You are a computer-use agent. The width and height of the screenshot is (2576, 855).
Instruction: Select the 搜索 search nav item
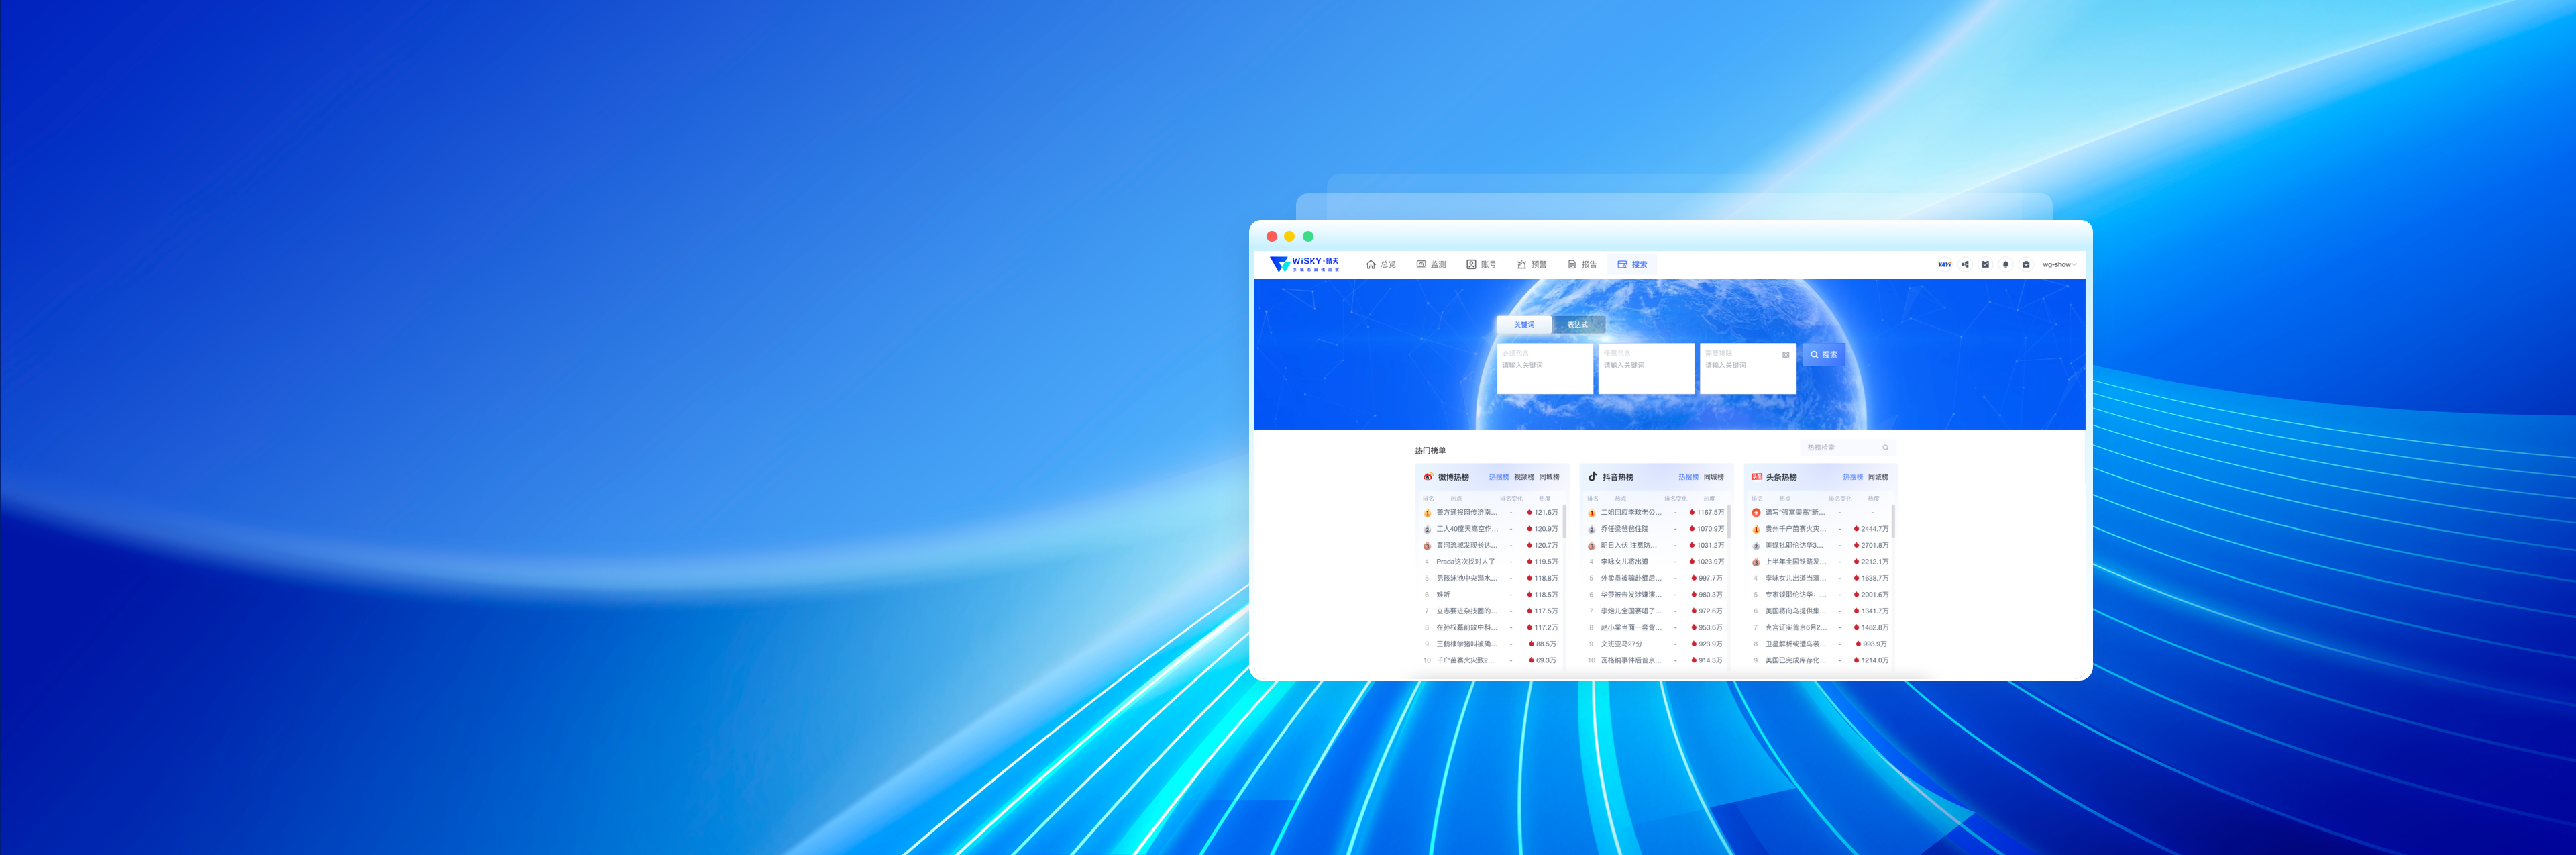[1632, 265]
